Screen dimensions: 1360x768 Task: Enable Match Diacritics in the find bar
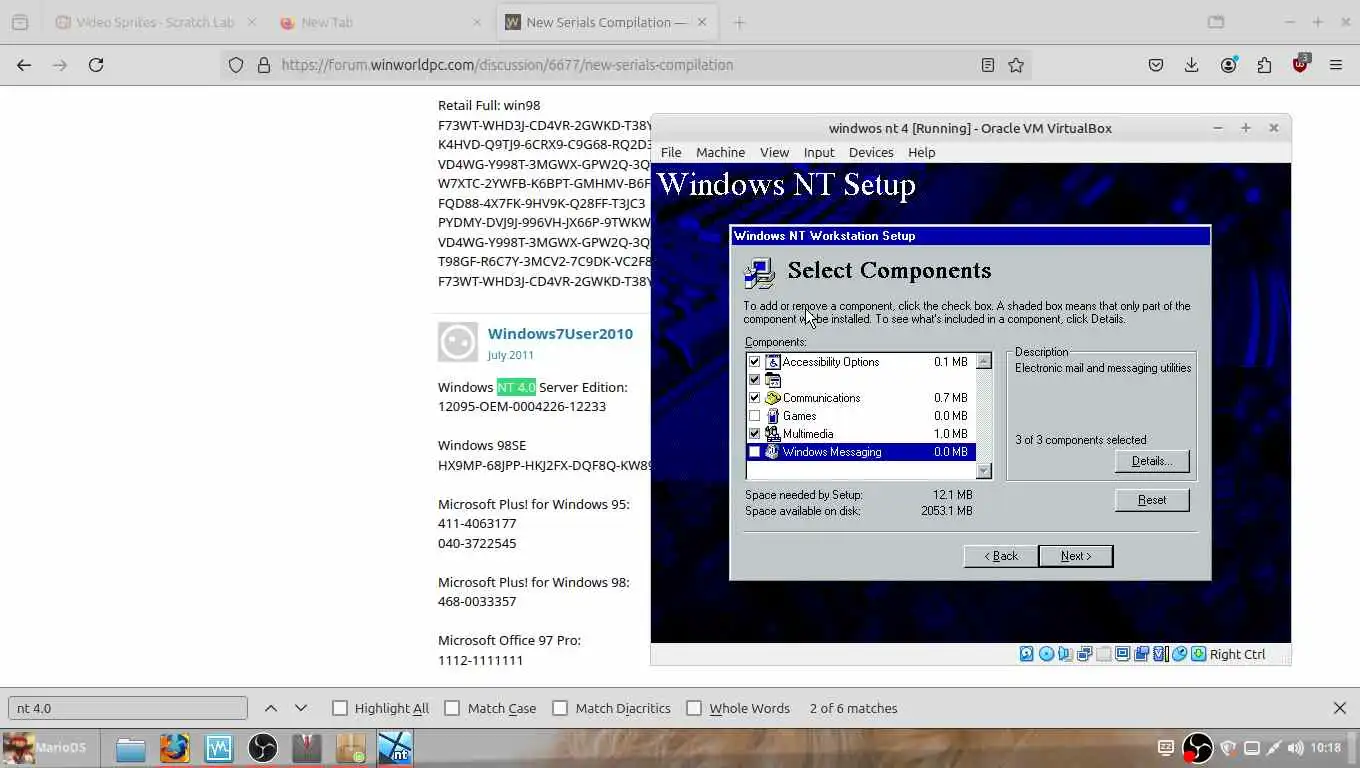(x=560, y=708)
